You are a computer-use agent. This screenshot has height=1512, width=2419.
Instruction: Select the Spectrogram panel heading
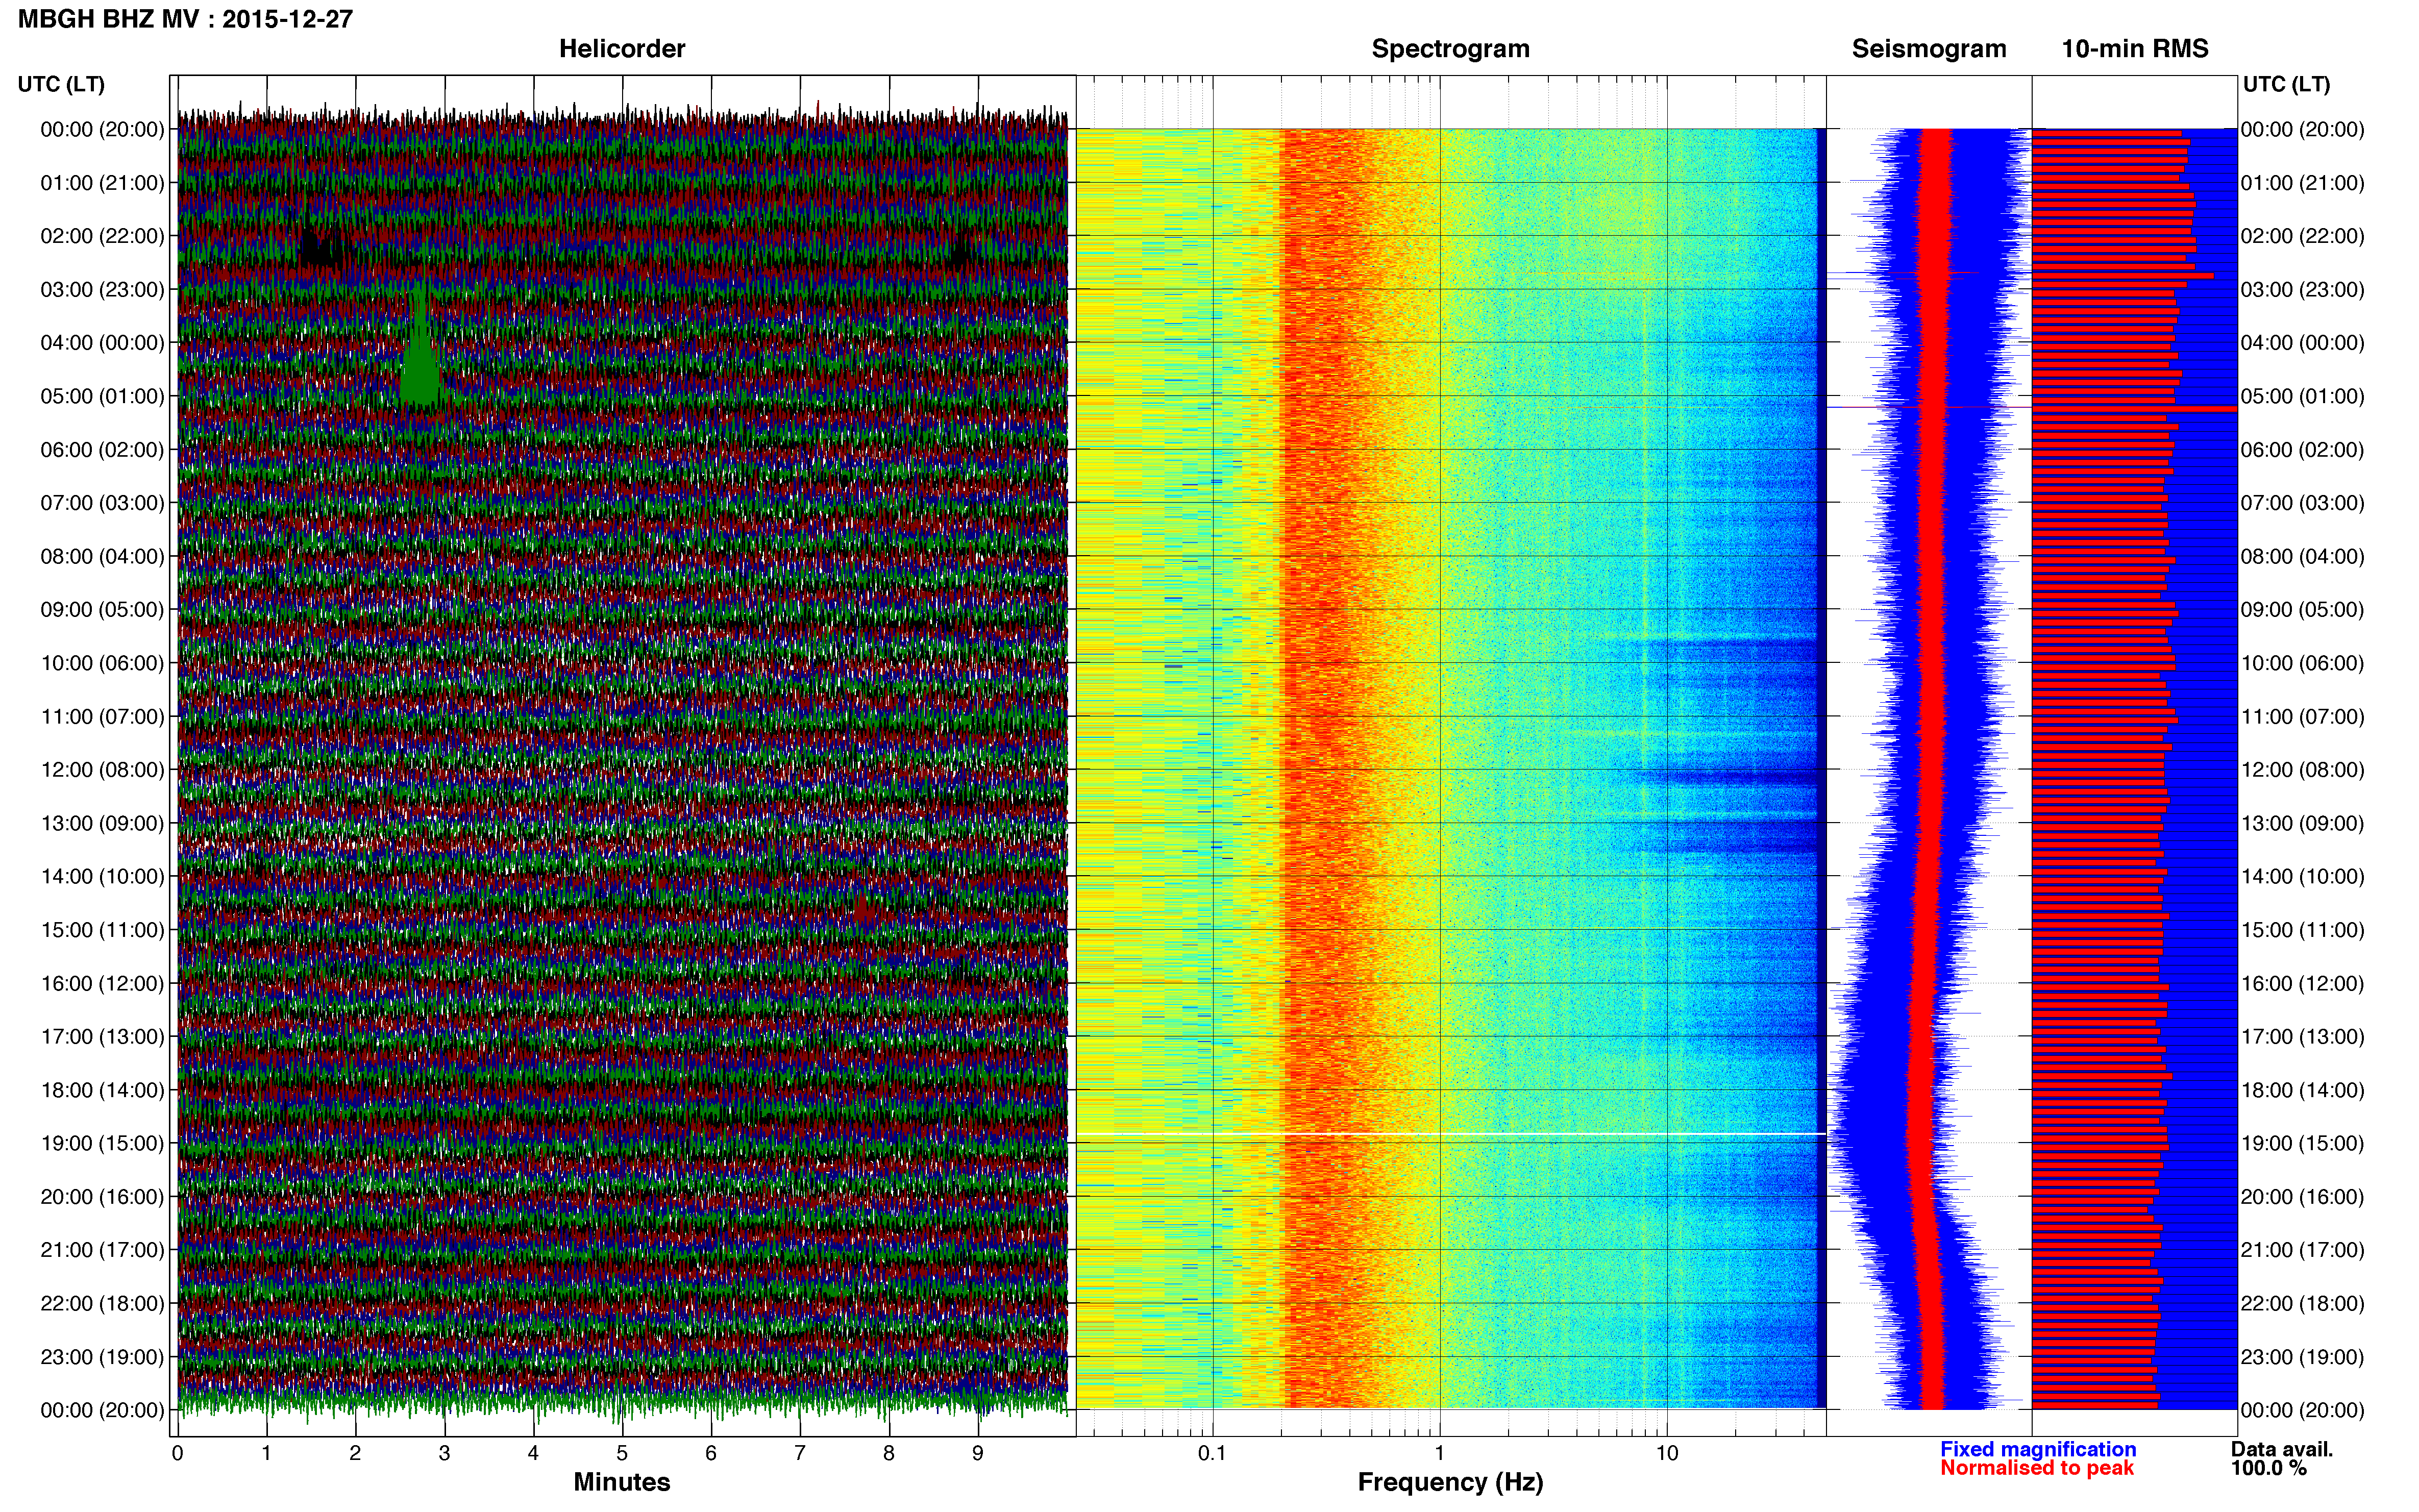(x=1450, y=49)
